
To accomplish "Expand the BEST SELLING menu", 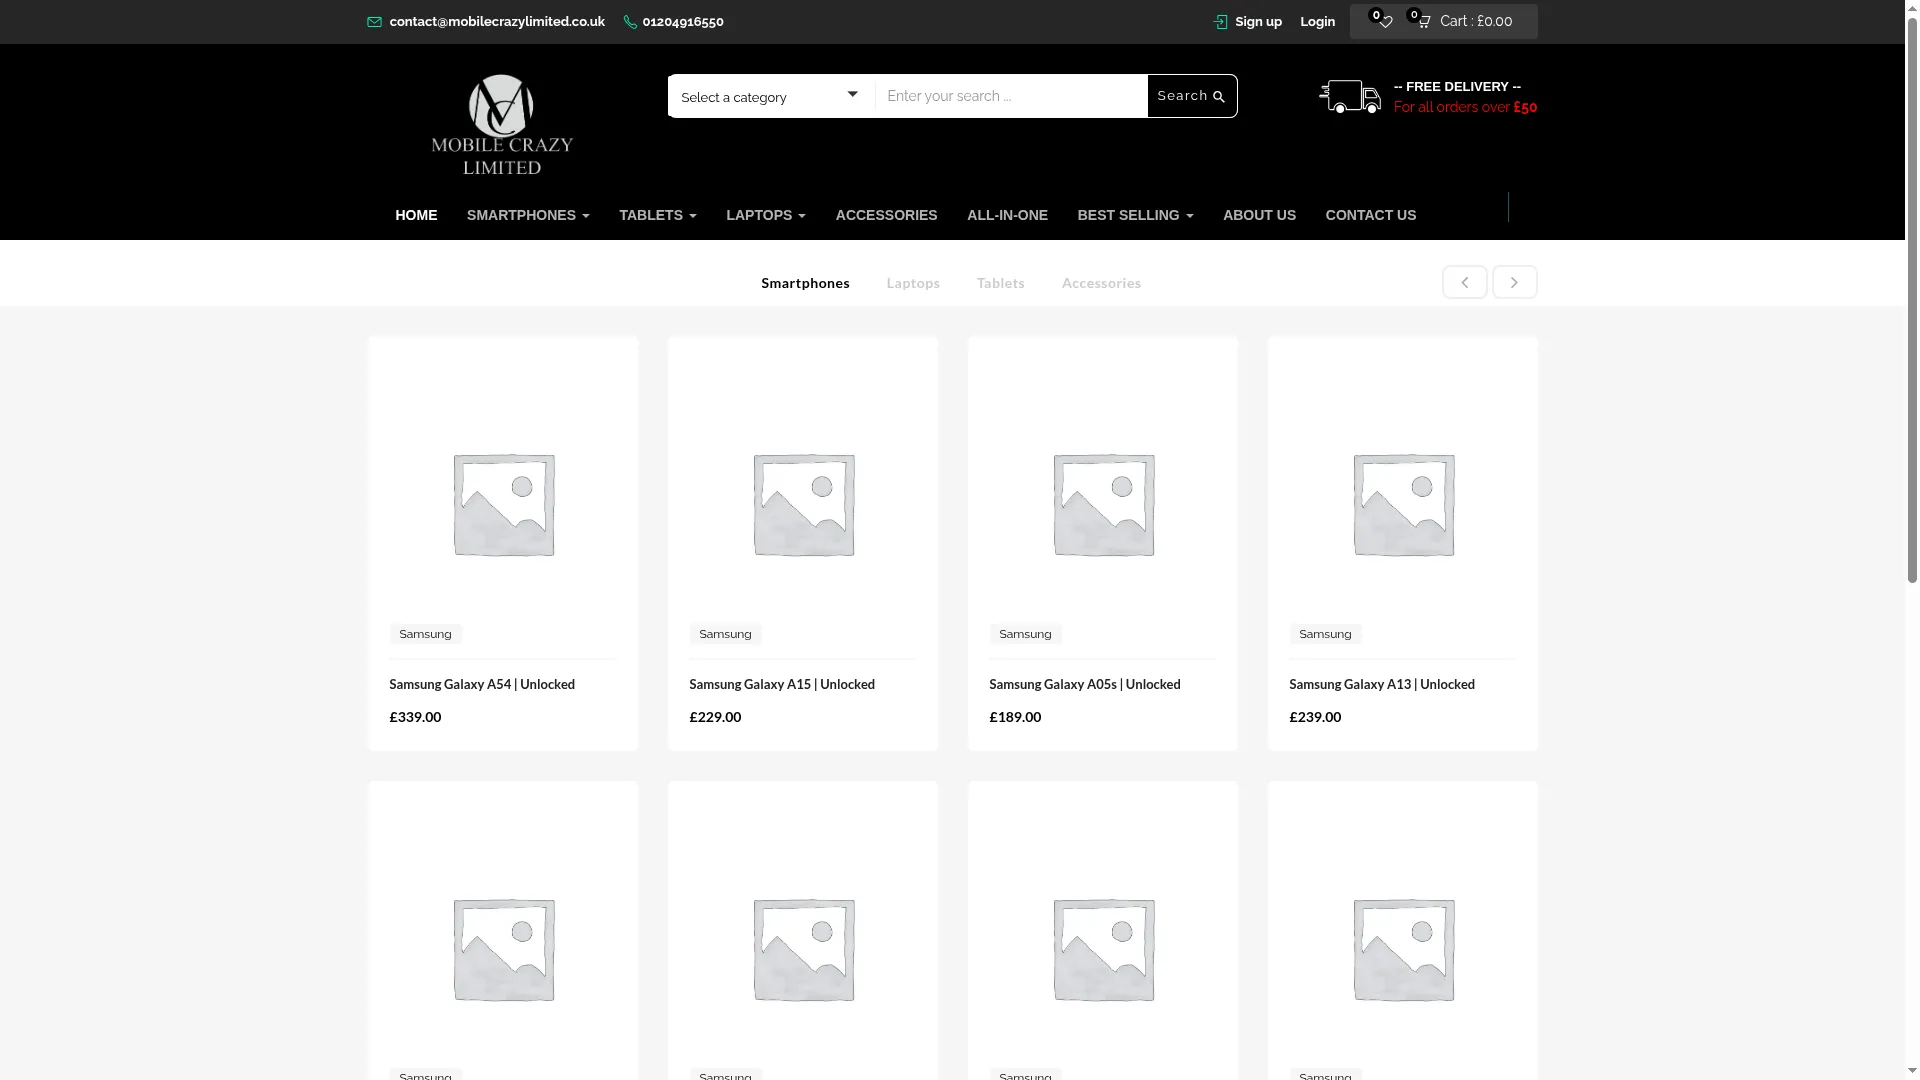I will pyautogui.click(x=1135, y=215).
